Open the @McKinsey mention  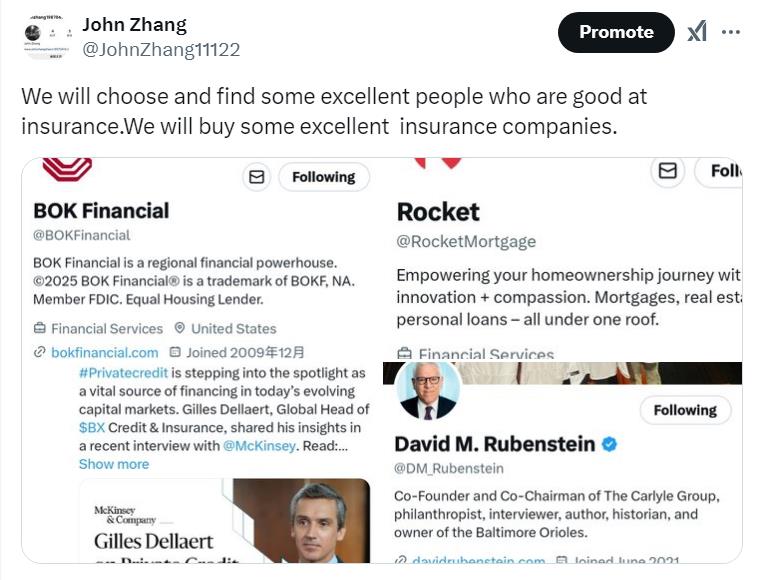[x=258, y=445]
